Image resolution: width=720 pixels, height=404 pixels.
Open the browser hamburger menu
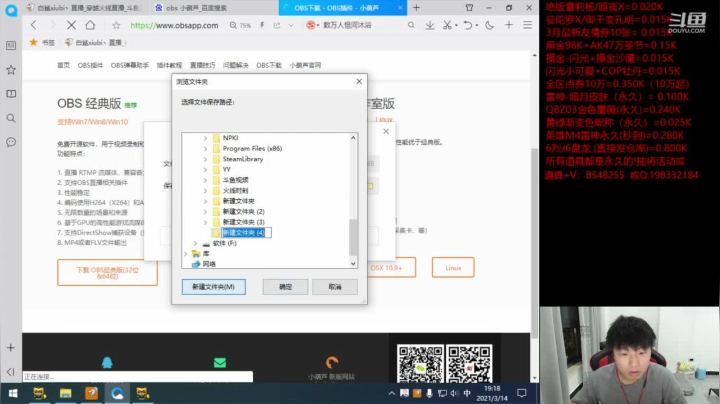pyautogui.click(x=528, y=25)
